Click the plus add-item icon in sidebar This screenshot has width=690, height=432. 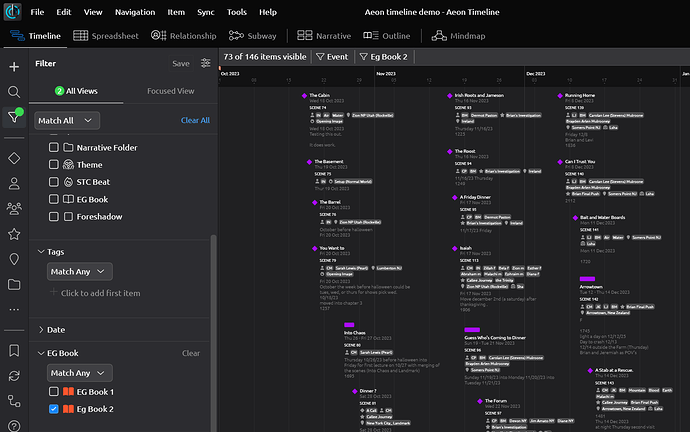[x=14, y=67]
